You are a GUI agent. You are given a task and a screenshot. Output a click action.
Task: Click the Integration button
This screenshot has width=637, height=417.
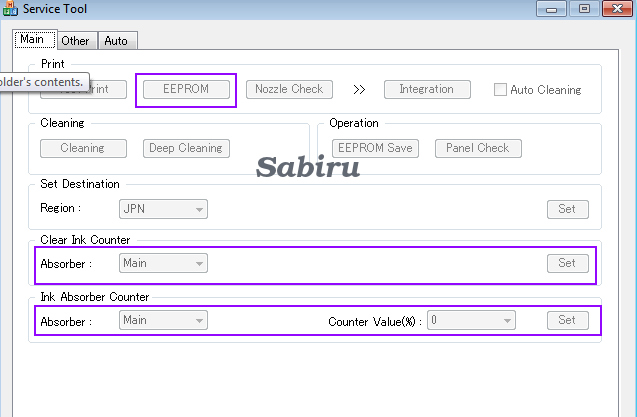427,89
